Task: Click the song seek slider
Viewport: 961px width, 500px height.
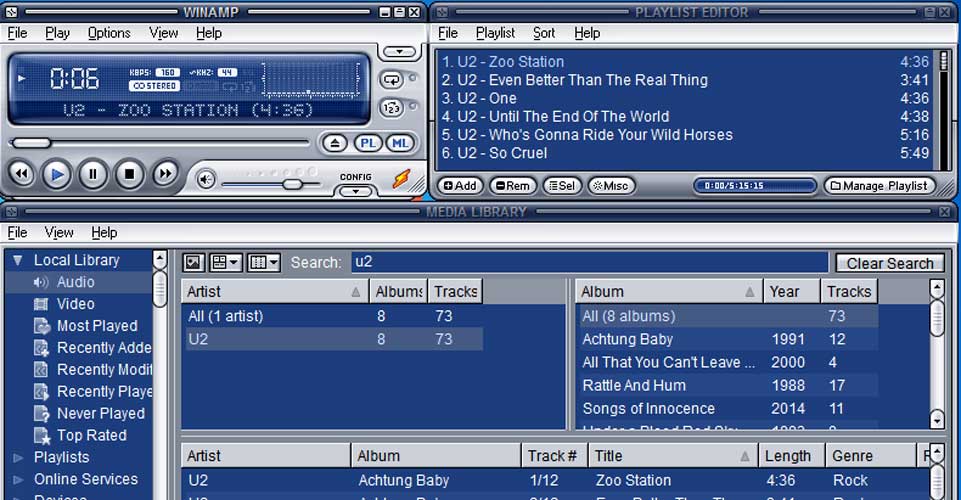Action: [x=161, y=143]
